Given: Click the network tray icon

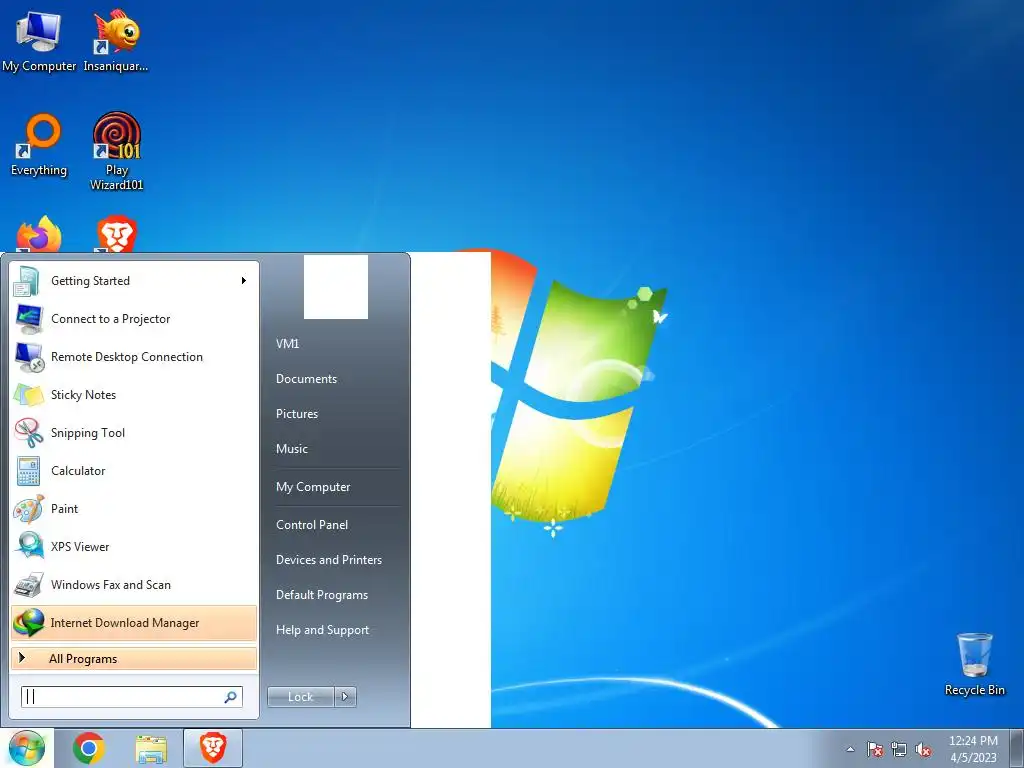Looking at the screenshot, I should (899, 749).
